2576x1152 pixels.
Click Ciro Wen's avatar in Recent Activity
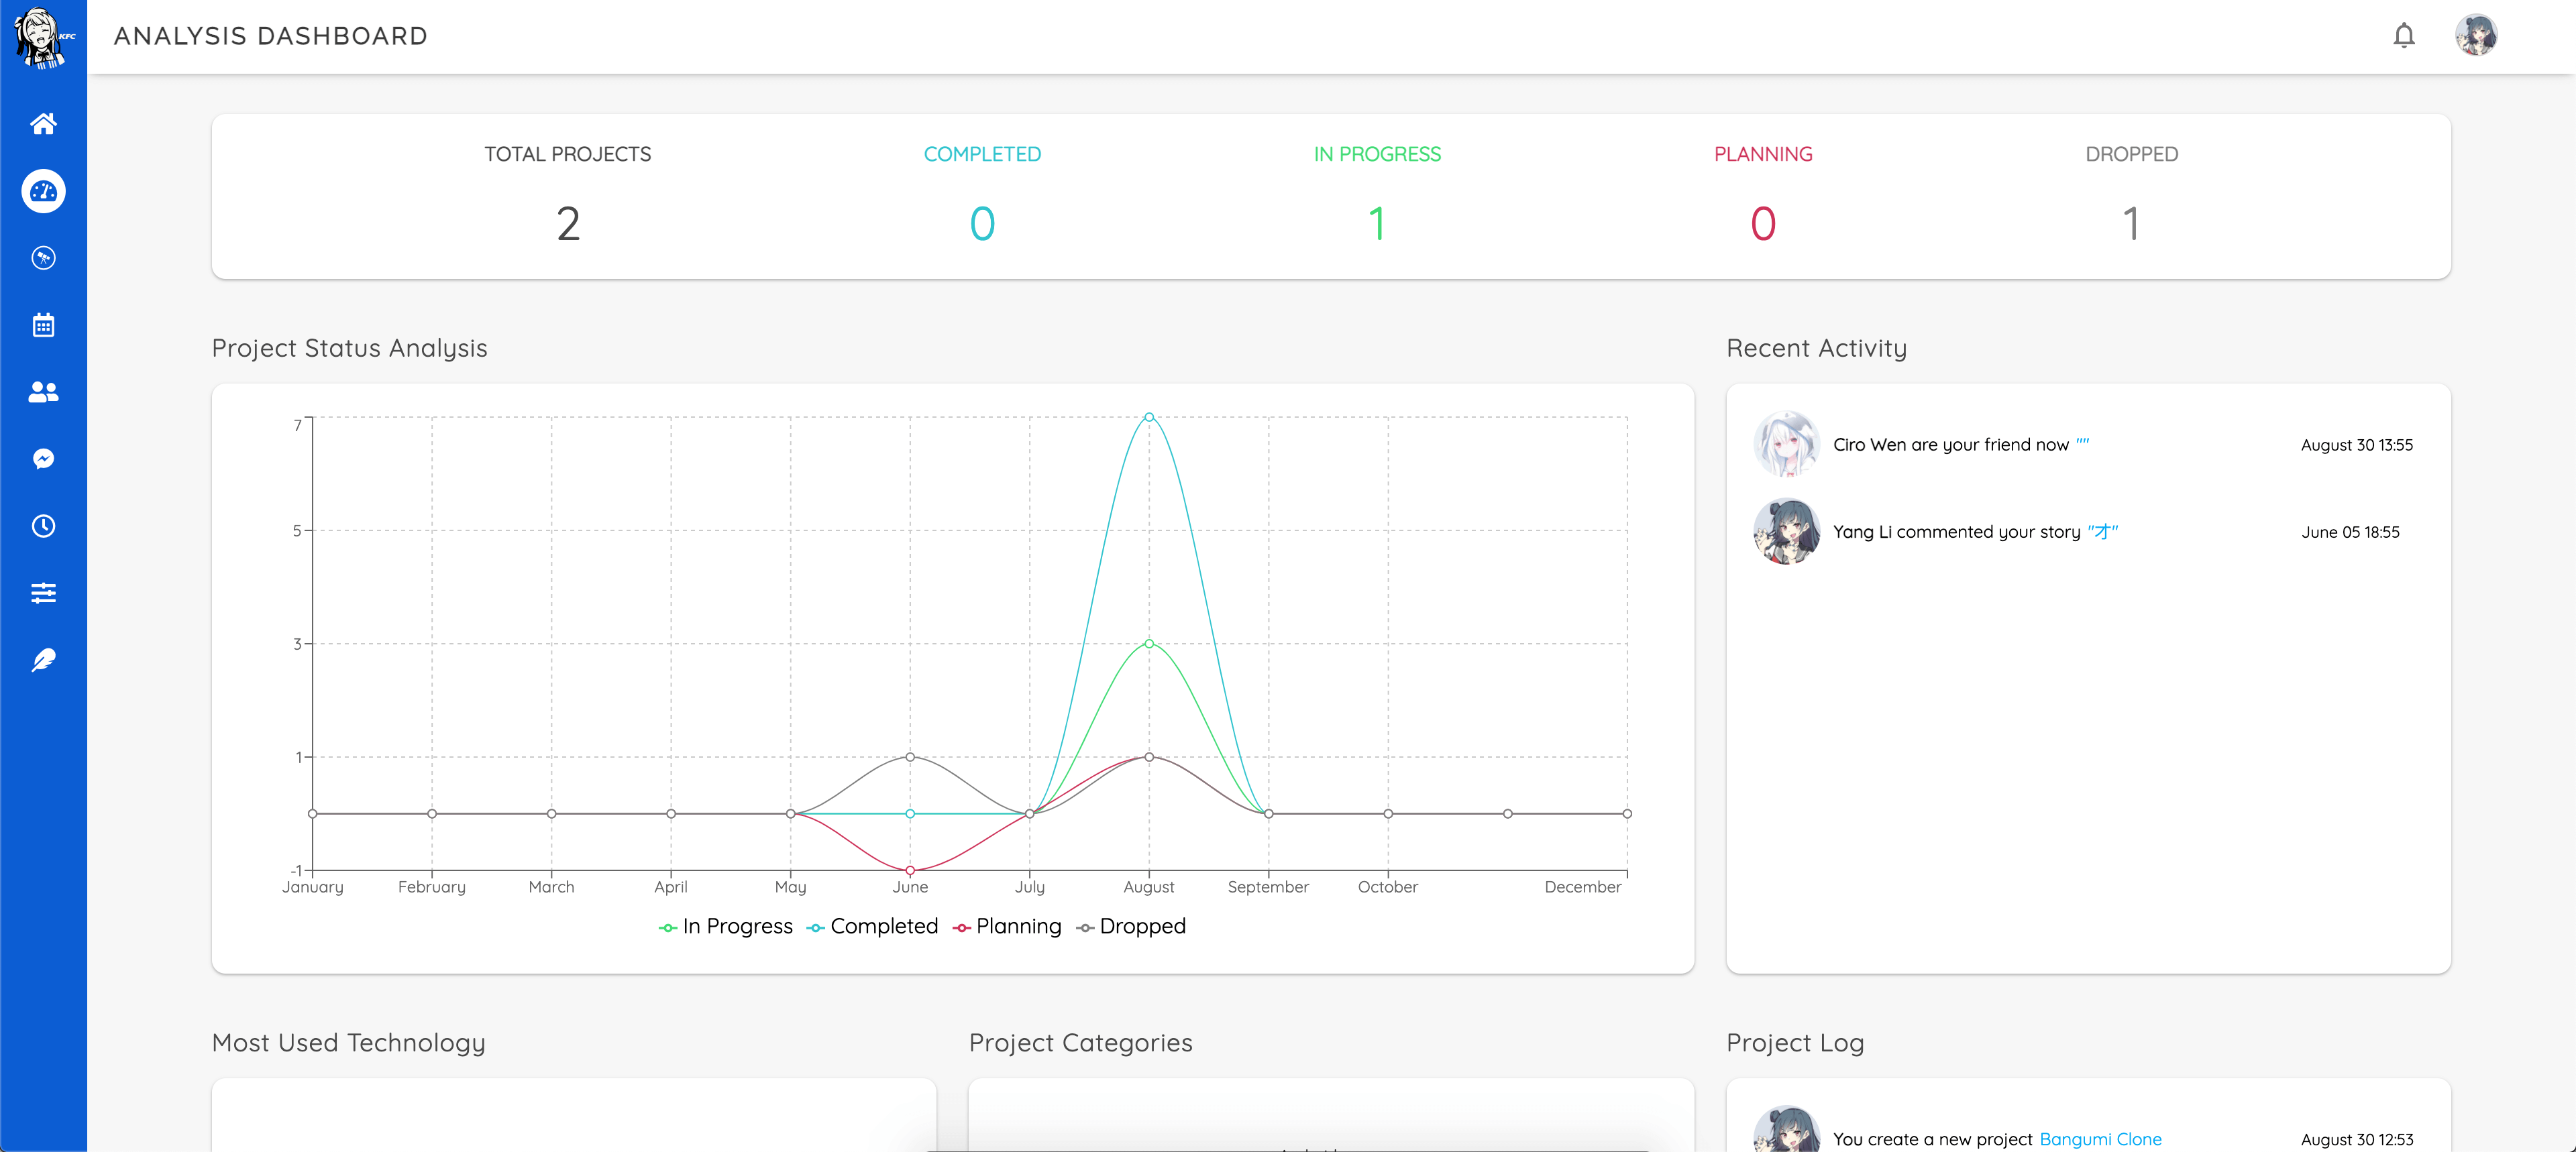click(1786, 445)
